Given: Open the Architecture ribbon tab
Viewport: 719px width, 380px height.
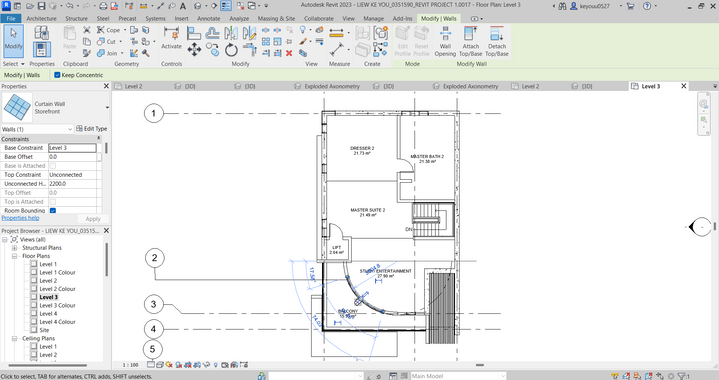Looking at the screenshot, I should [42, 18].
